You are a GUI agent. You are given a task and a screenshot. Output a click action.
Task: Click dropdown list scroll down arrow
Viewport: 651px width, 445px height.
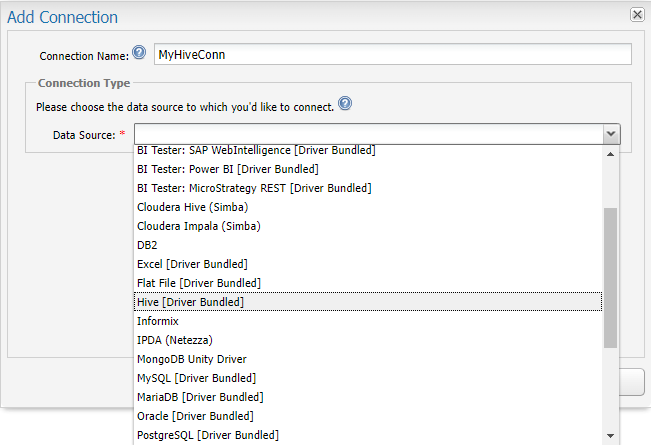[610, 436]
